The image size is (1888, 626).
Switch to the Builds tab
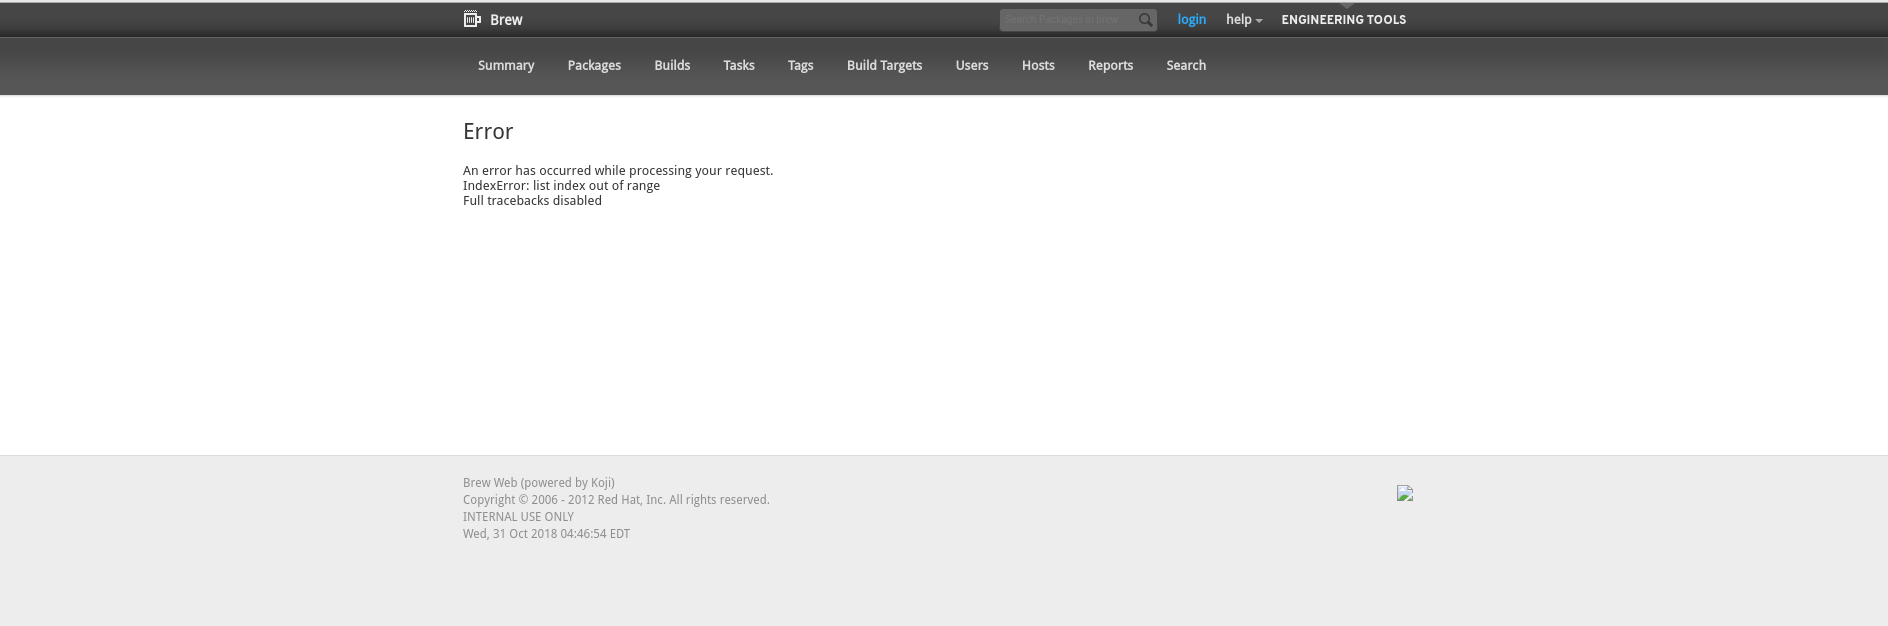672,66
